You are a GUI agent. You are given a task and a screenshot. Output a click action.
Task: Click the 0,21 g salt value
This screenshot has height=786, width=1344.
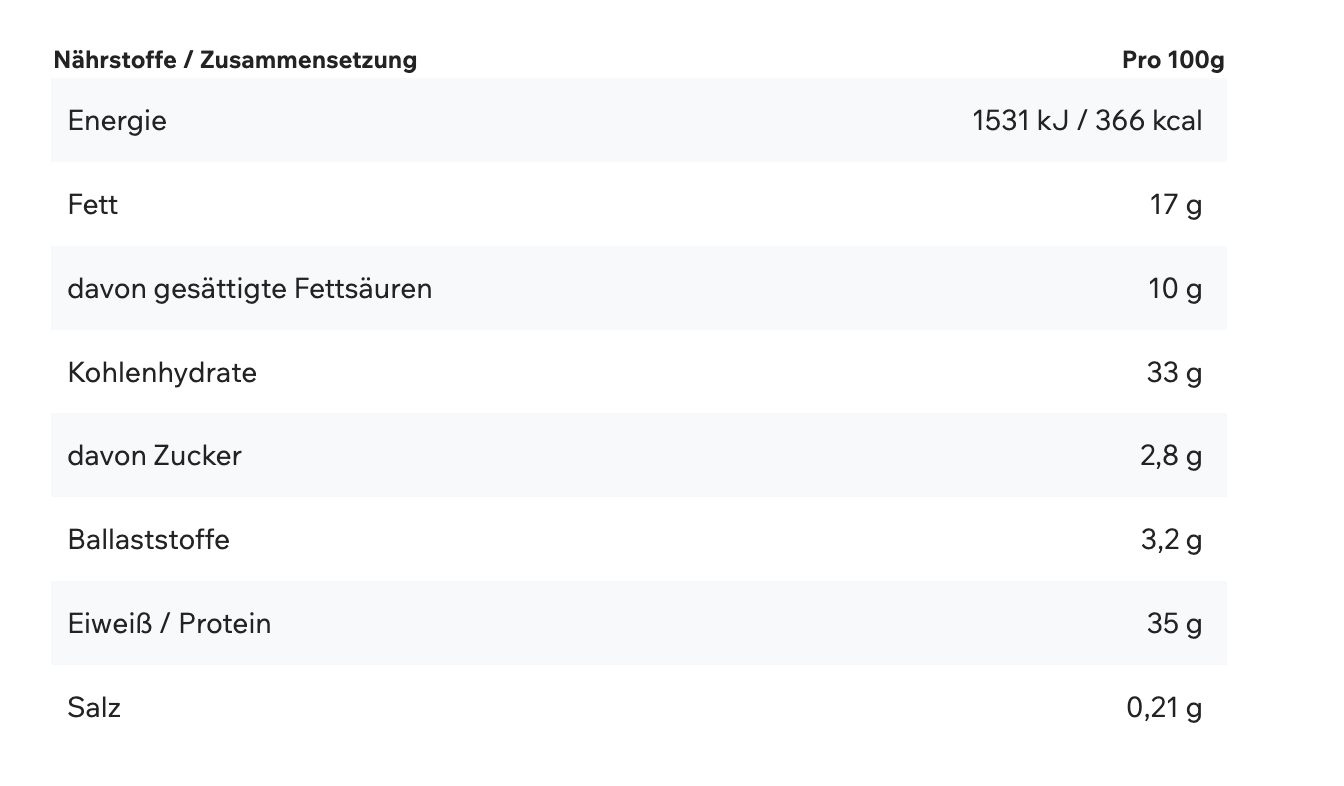tap(1165, 708)
